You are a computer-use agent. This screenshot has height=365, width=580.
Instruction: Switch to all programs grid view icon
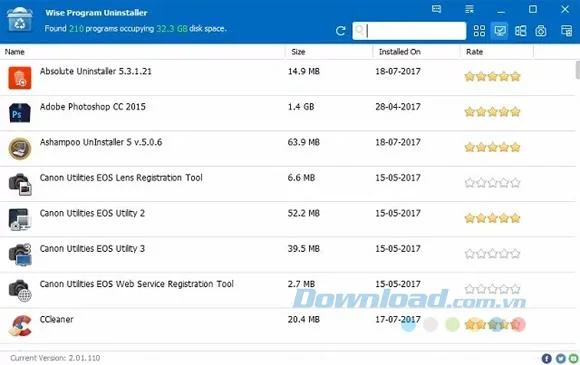pyautogui.click(x=479, y=31)
